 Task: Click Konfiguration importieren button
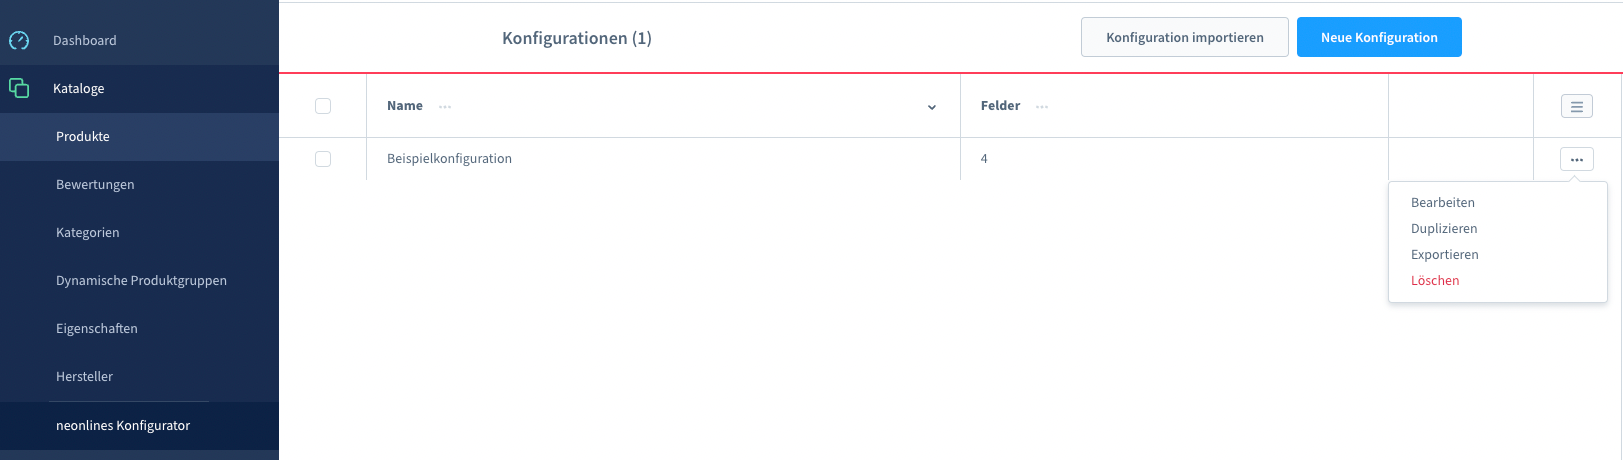click(x=1184, y=37)
